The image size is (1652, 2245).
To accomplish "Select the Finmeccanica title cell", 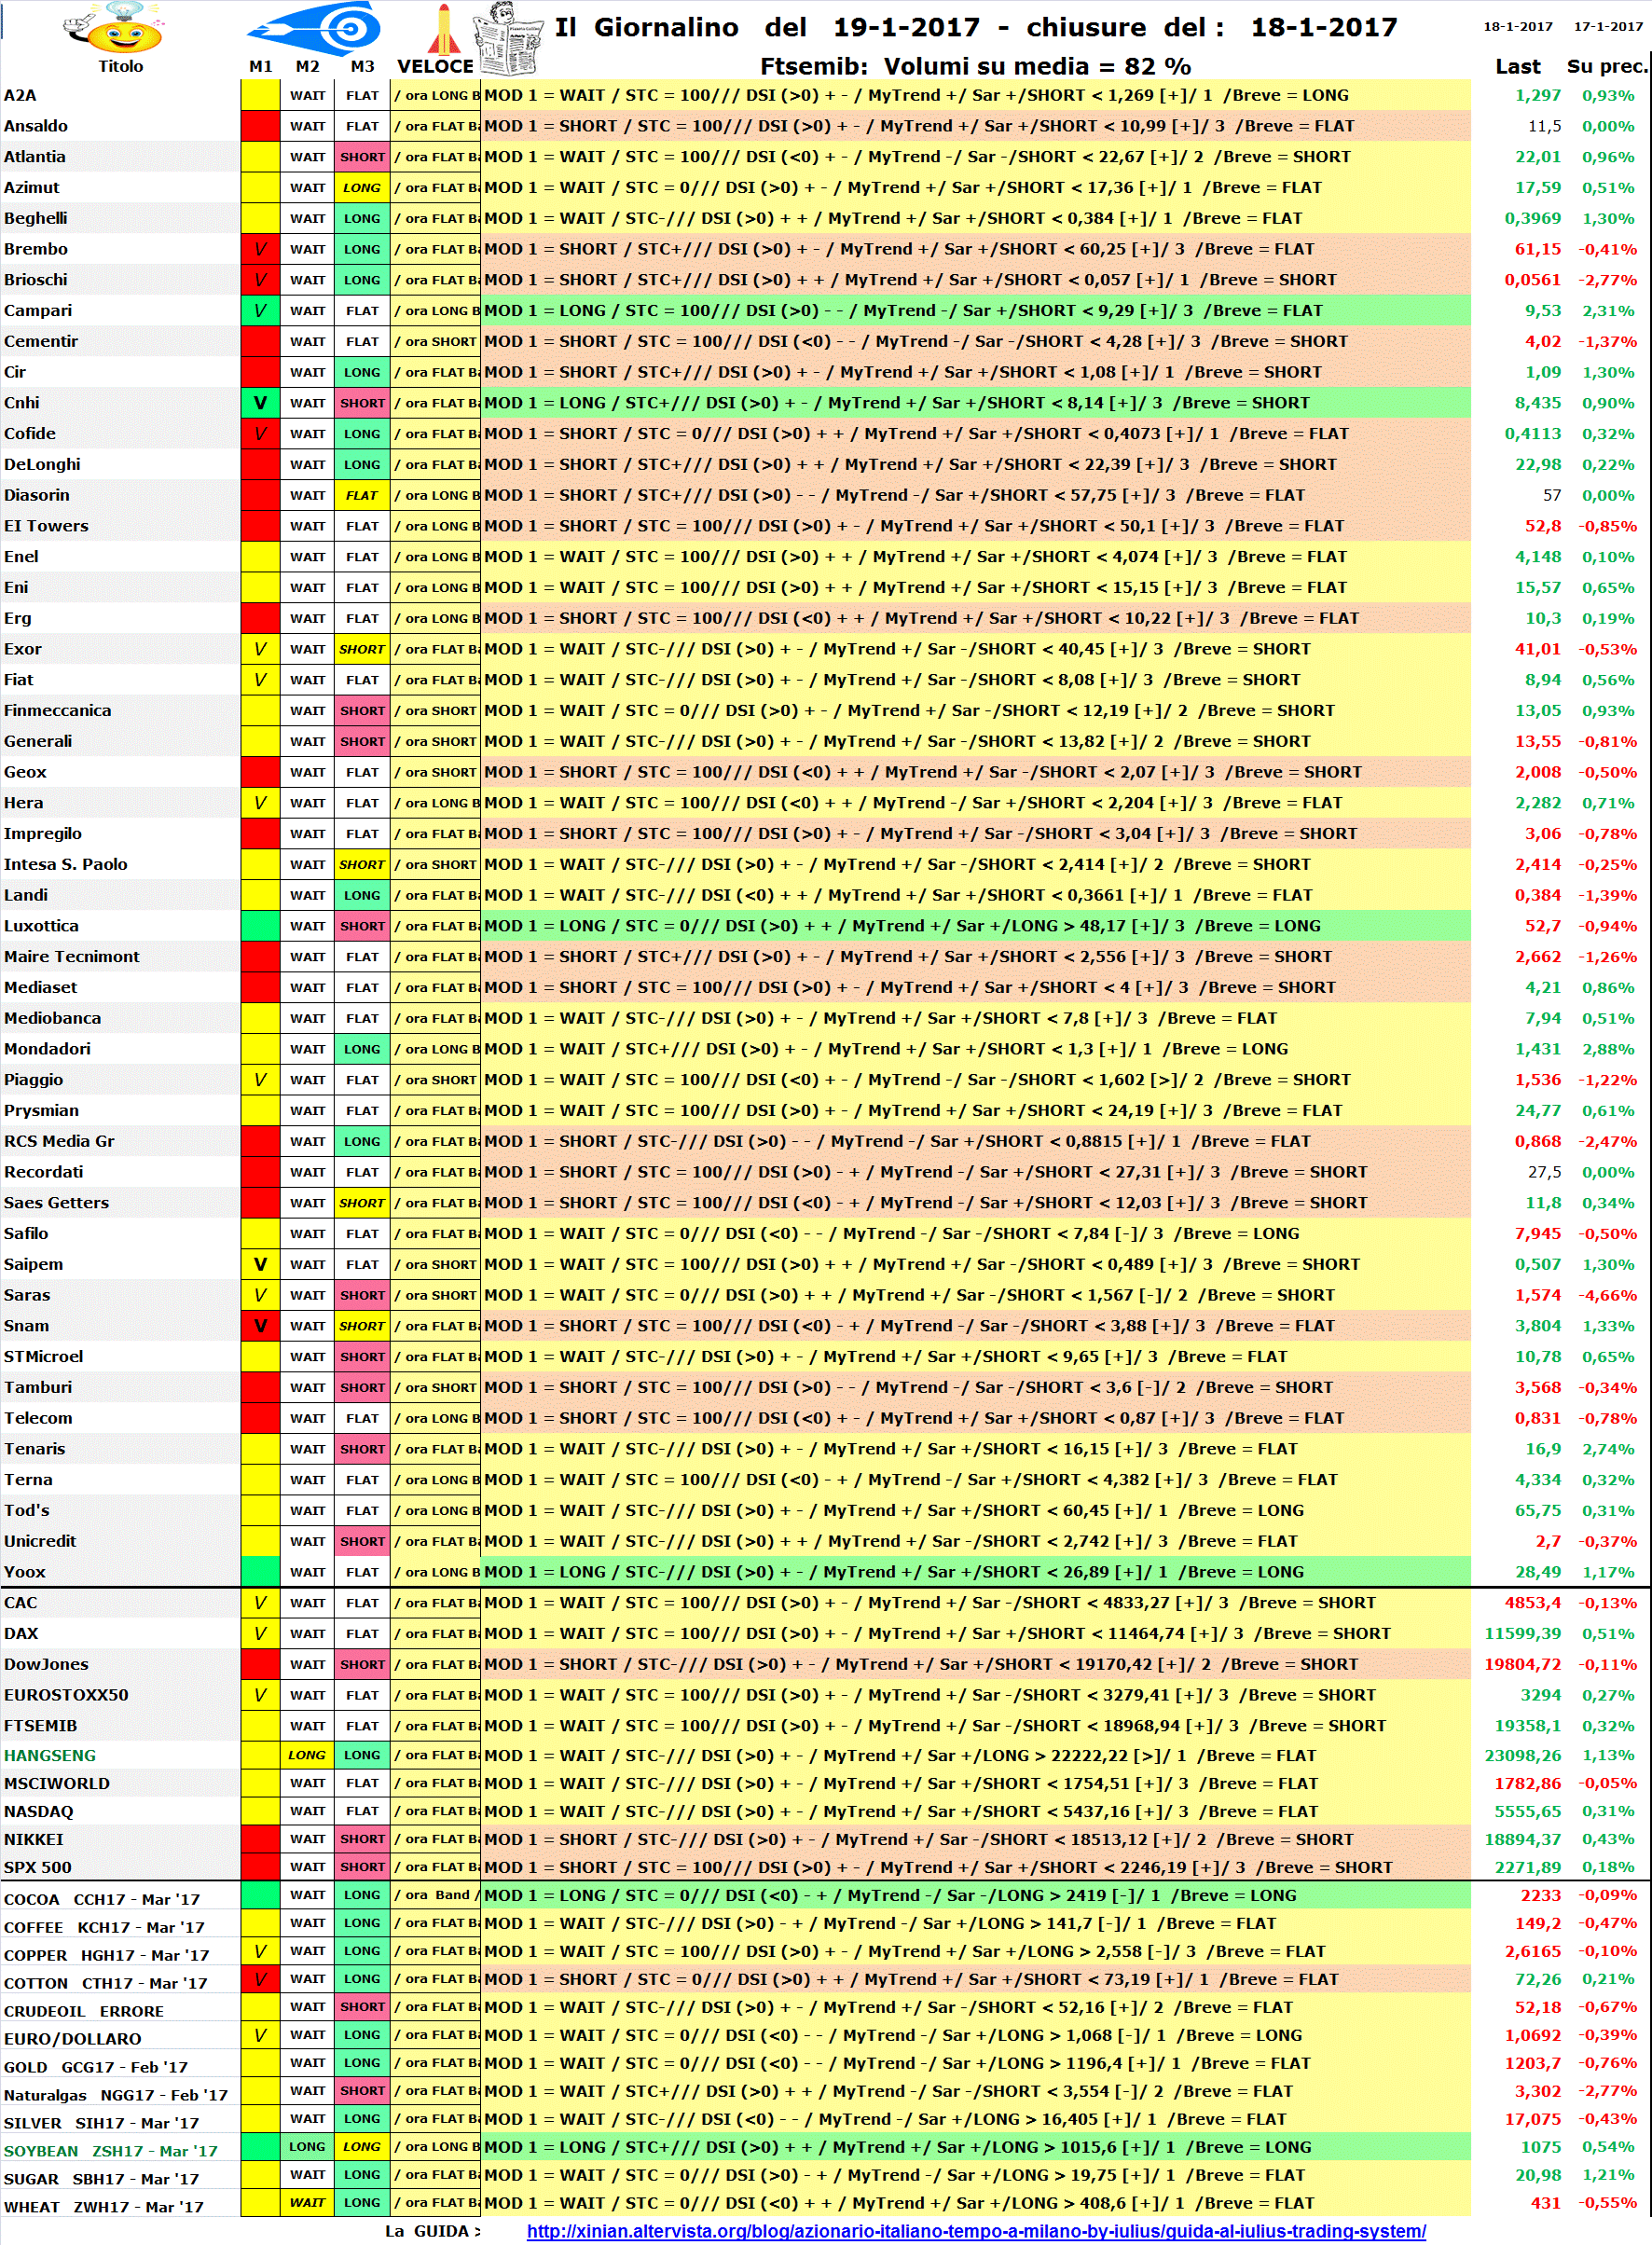I will click(120, 710).
